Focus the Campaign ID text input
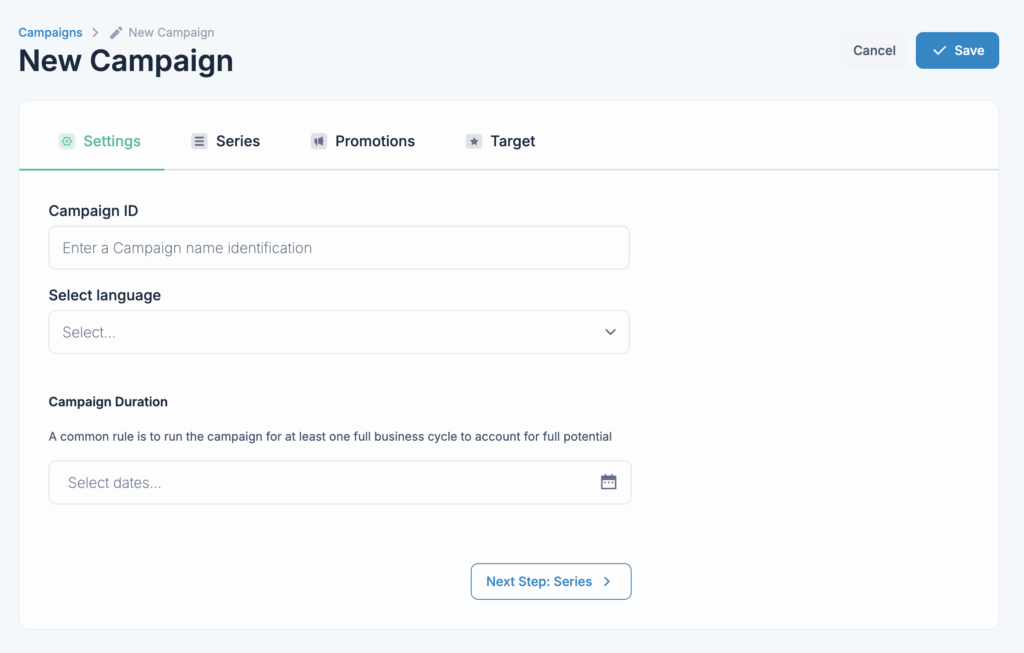Screen dimensions: 1024x653 click(338, 247)
